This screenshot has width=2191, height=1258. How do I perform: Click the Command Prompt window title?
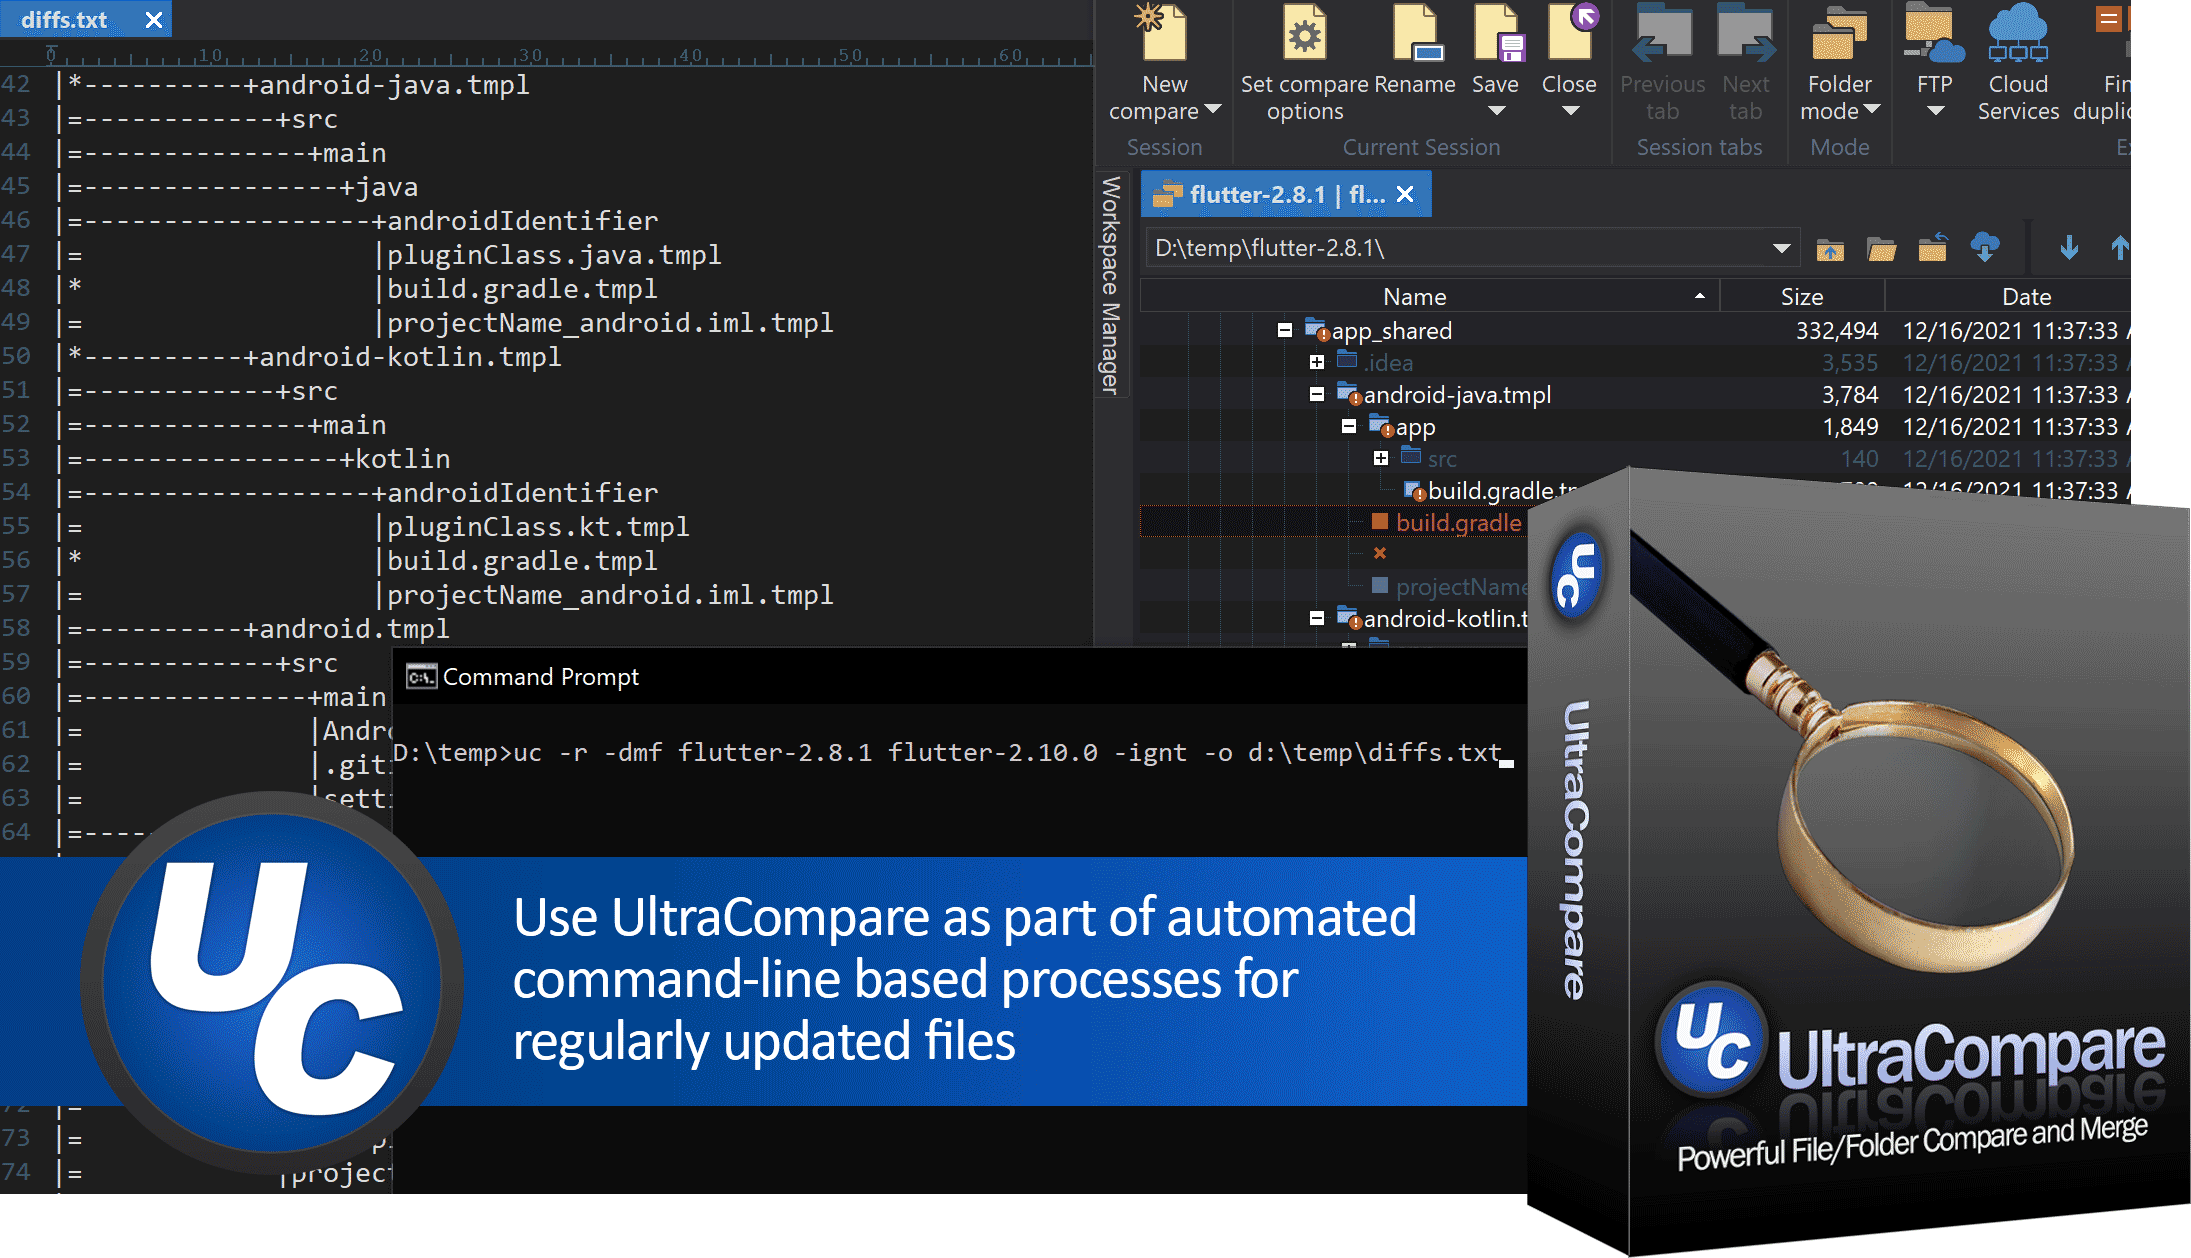coord(540,677)
